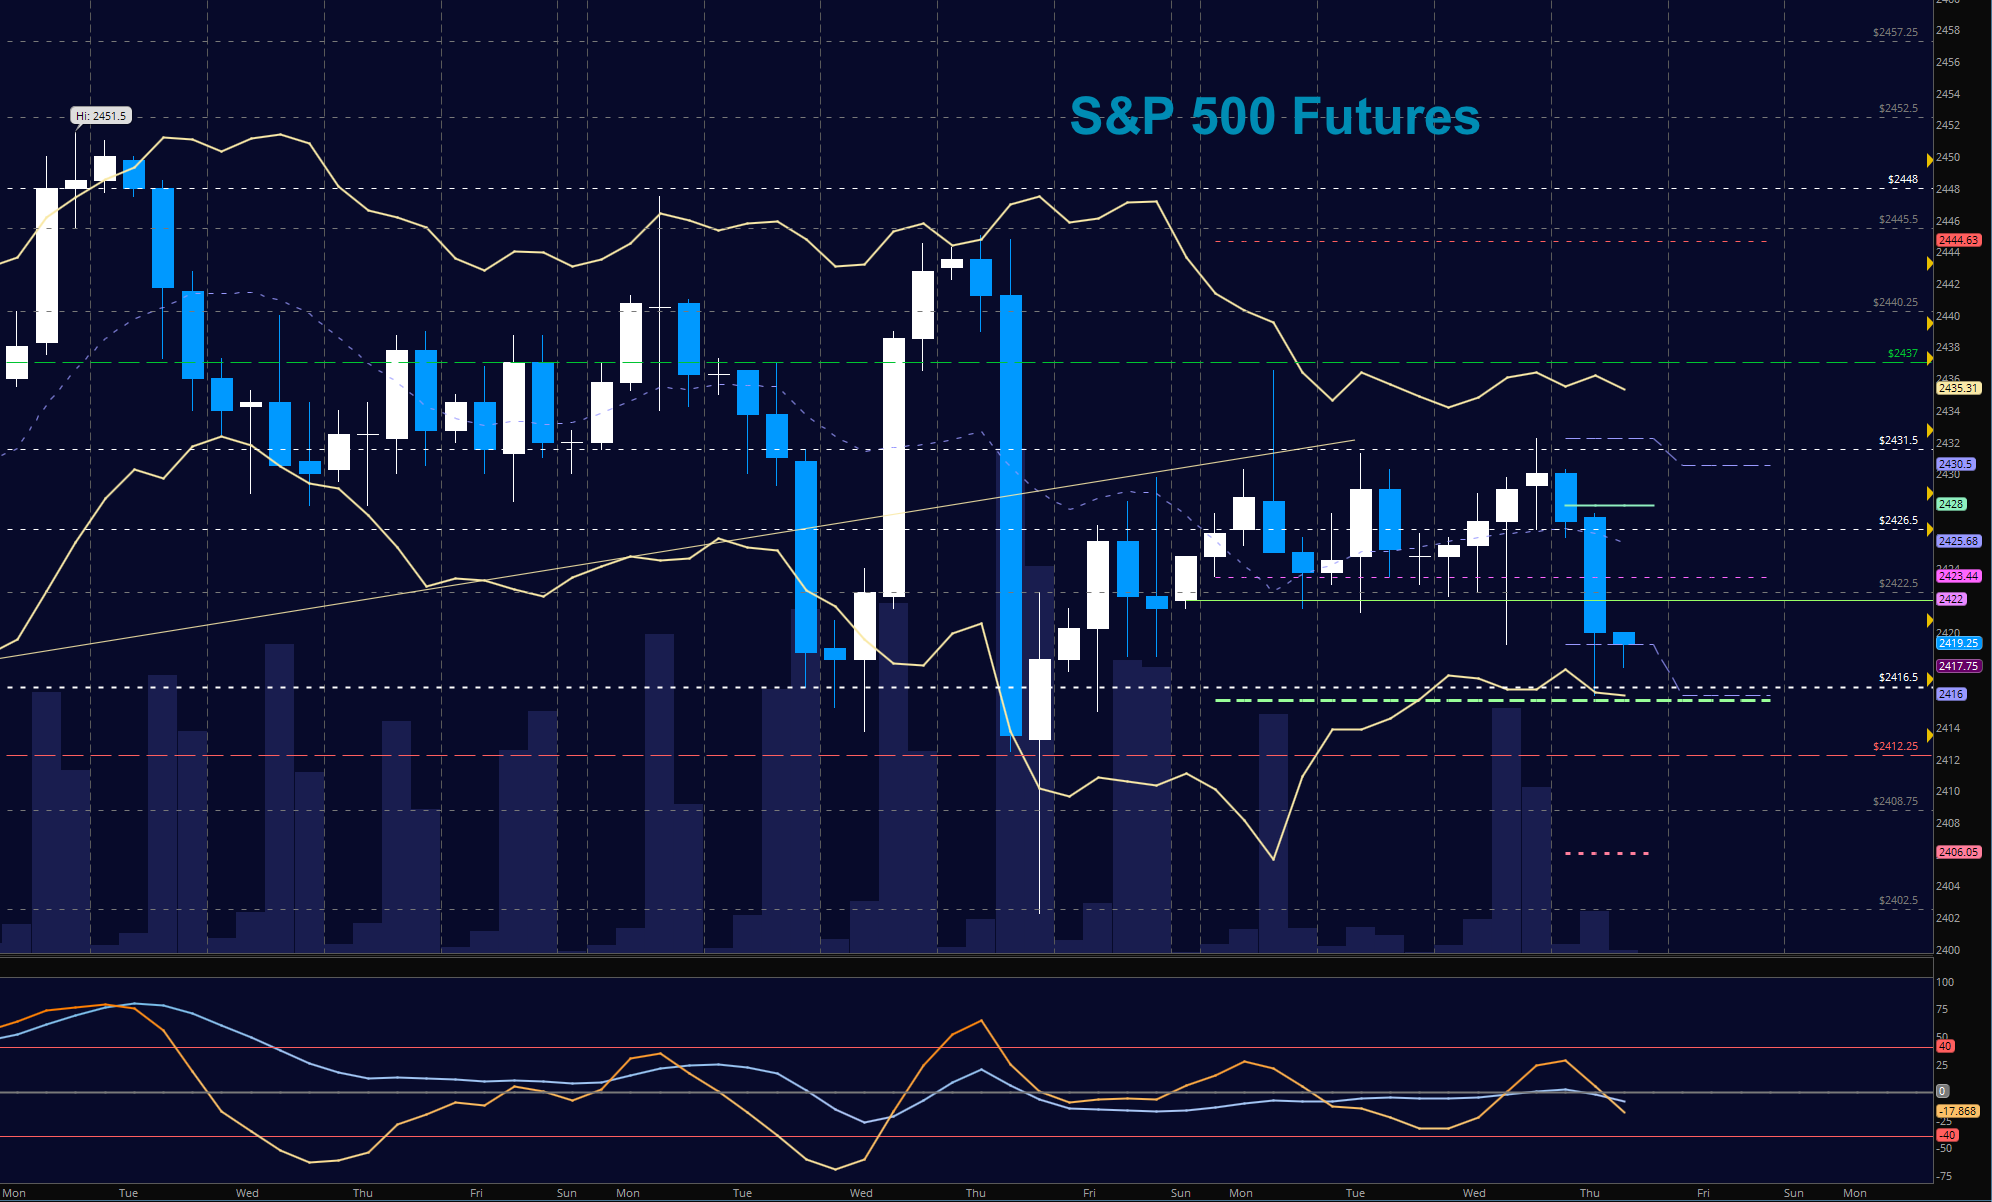Click the $2448 price level label
Screen dimensions: 1992x1202
pos(1902,179)
